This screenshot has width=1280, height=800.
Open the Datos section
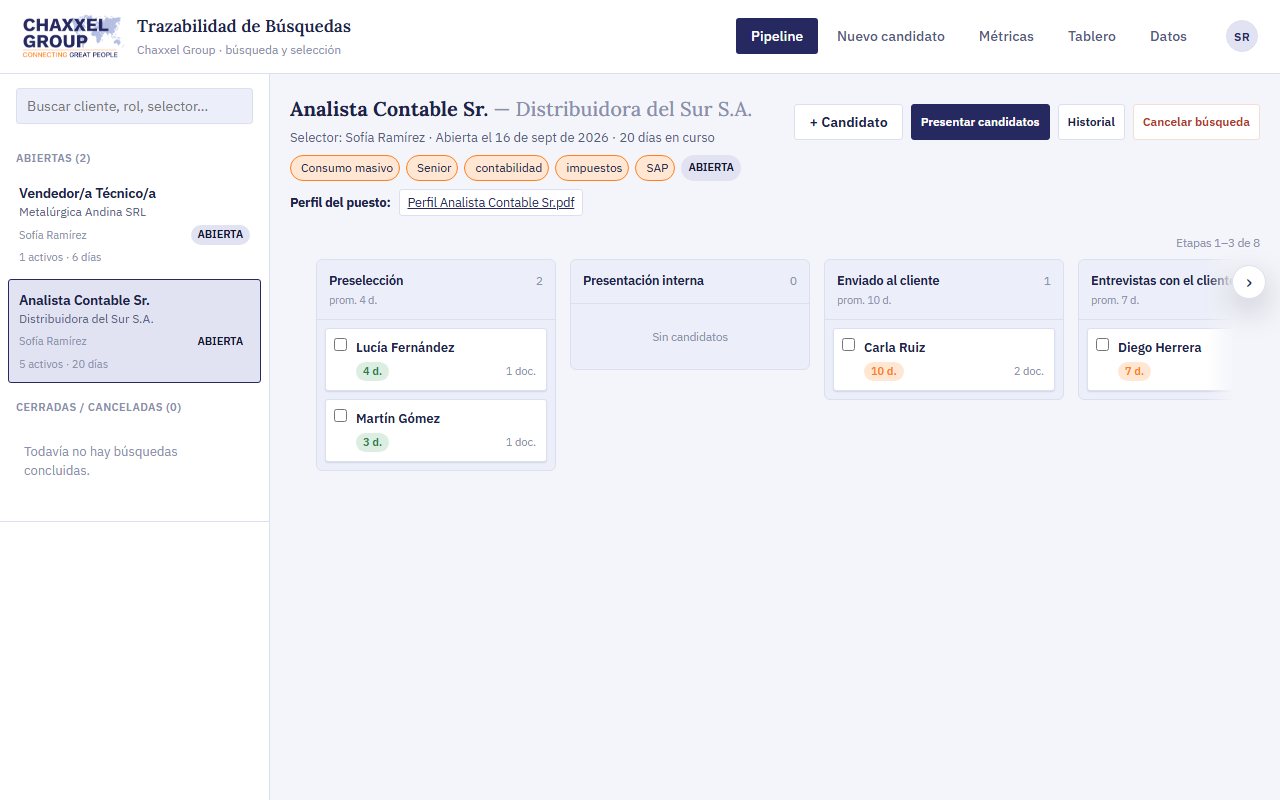coord(1168,36)
